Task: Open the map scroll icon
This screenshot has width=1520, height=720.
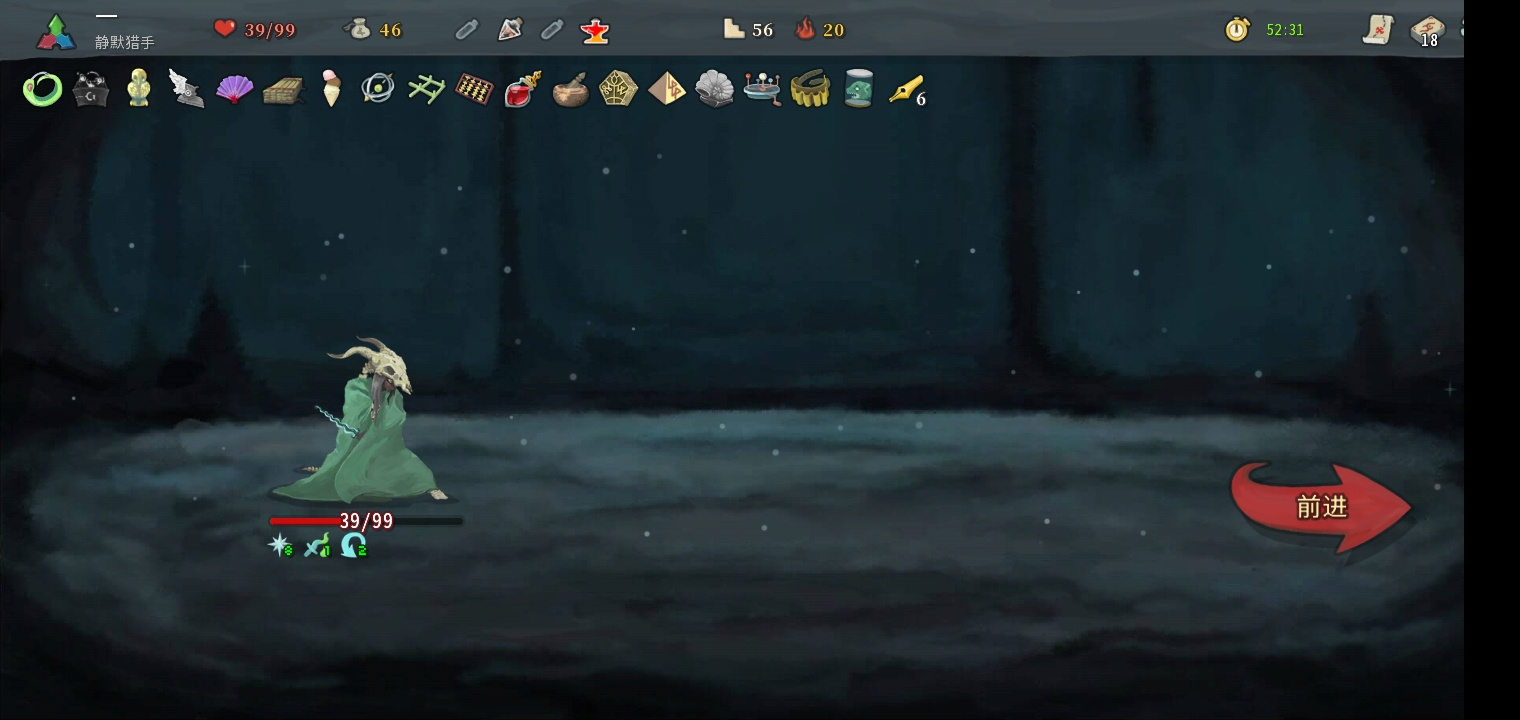Action: 1378,29
